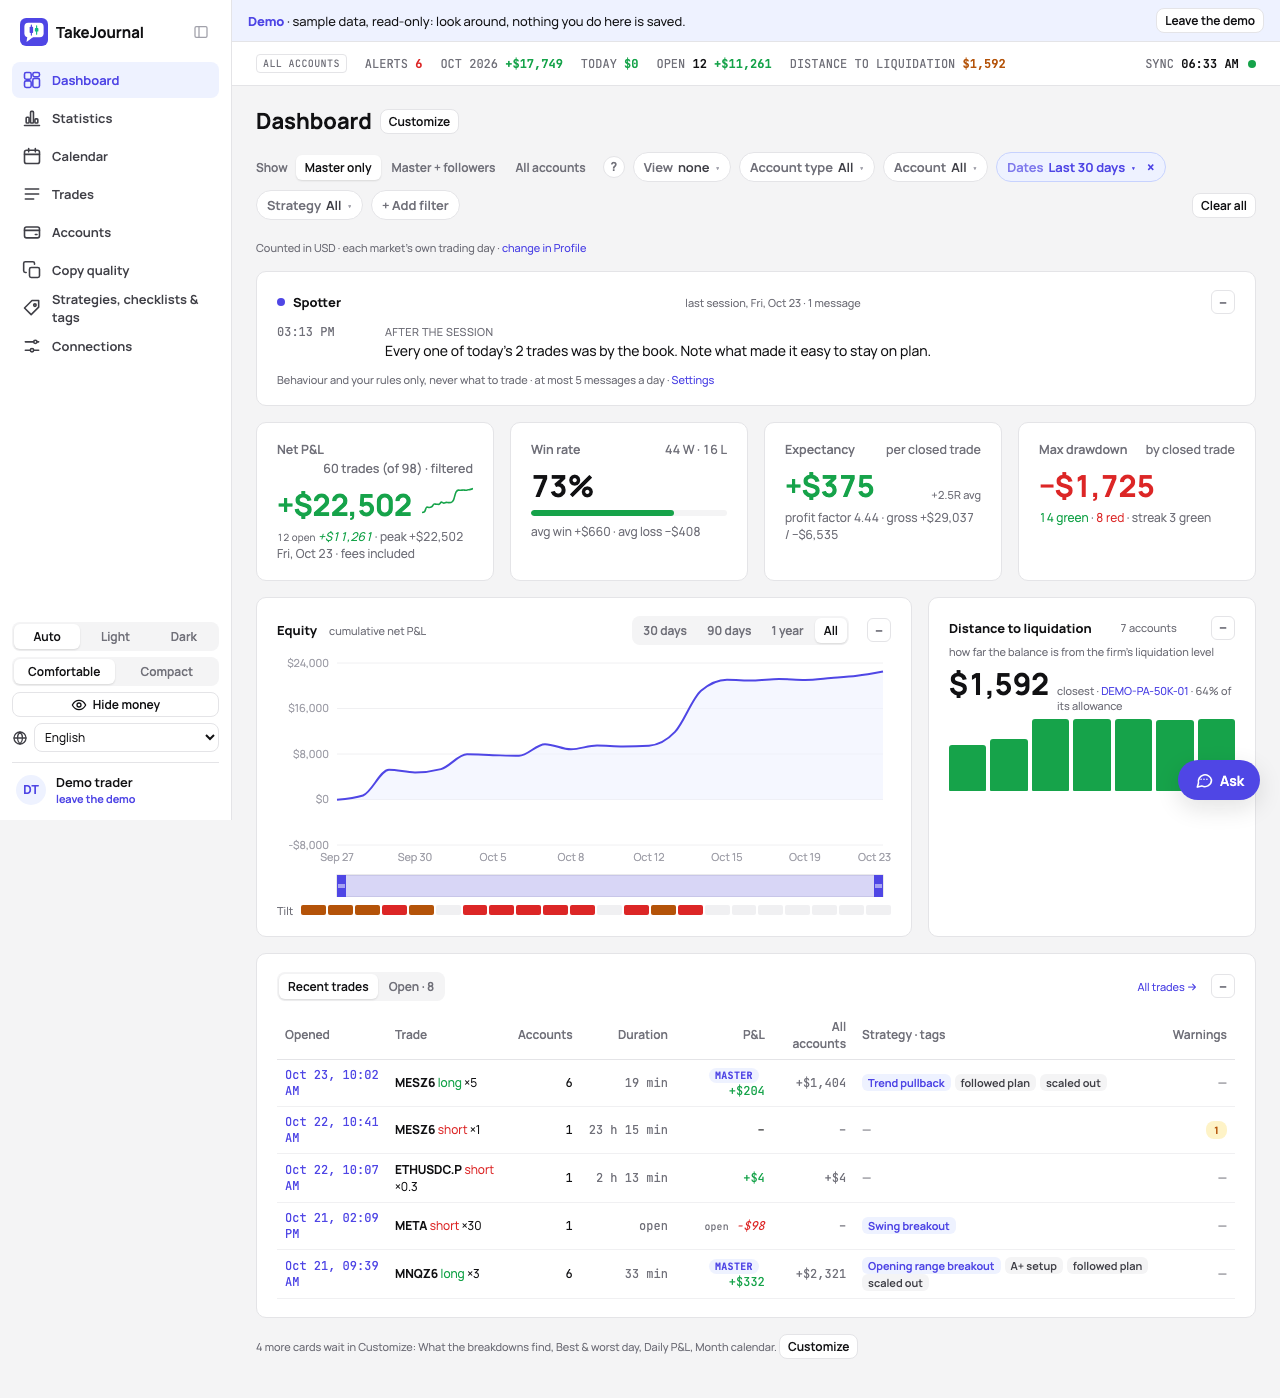Remove the Dates Last 30 days filter
This screenshot has height=1398, width=1280.
1150,167
